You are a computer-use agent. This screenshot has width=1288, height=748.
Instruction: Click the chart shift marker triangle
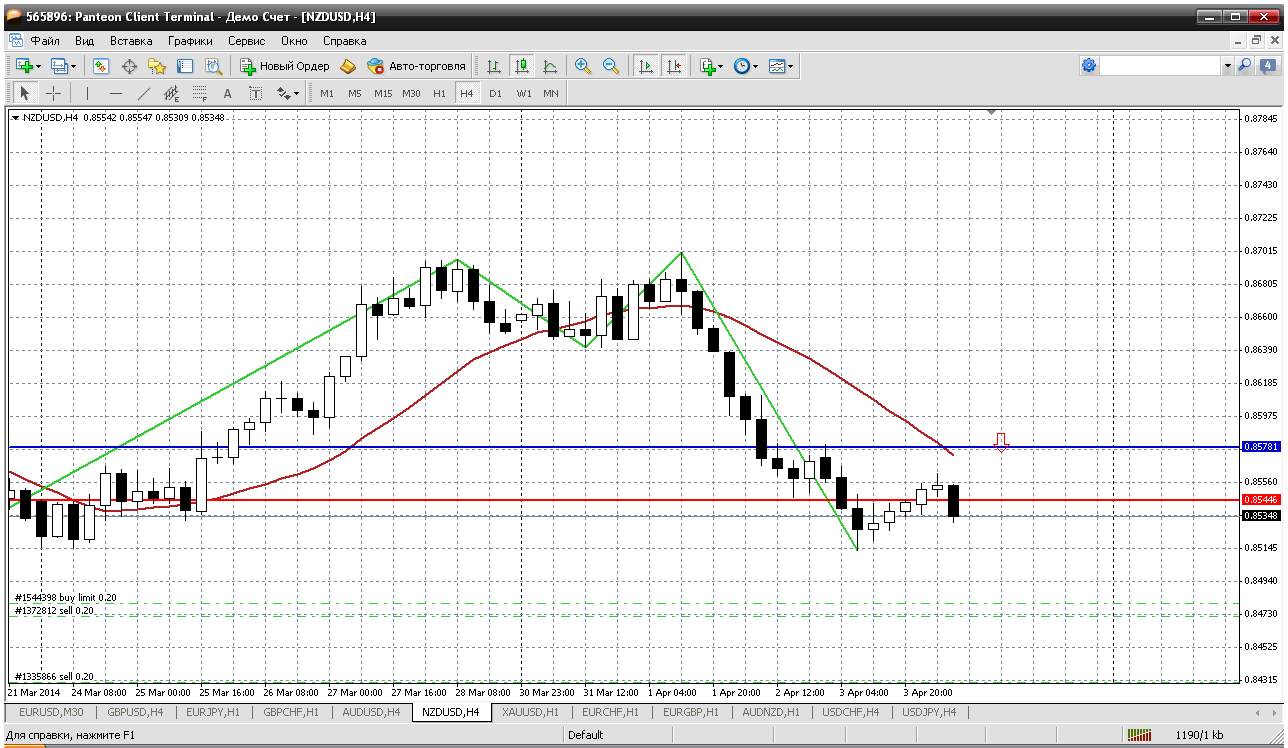click(x=992, y=113)
